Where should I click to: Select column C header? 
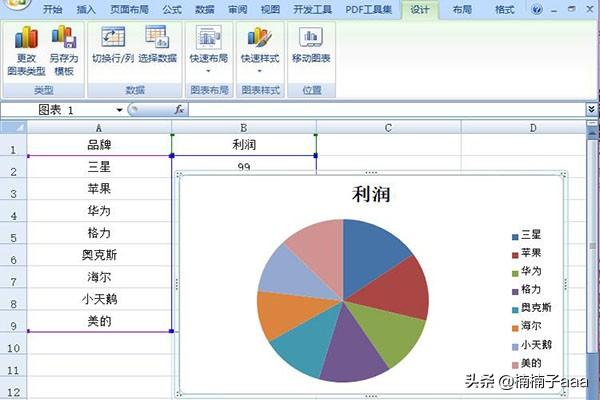click(388, 127)
